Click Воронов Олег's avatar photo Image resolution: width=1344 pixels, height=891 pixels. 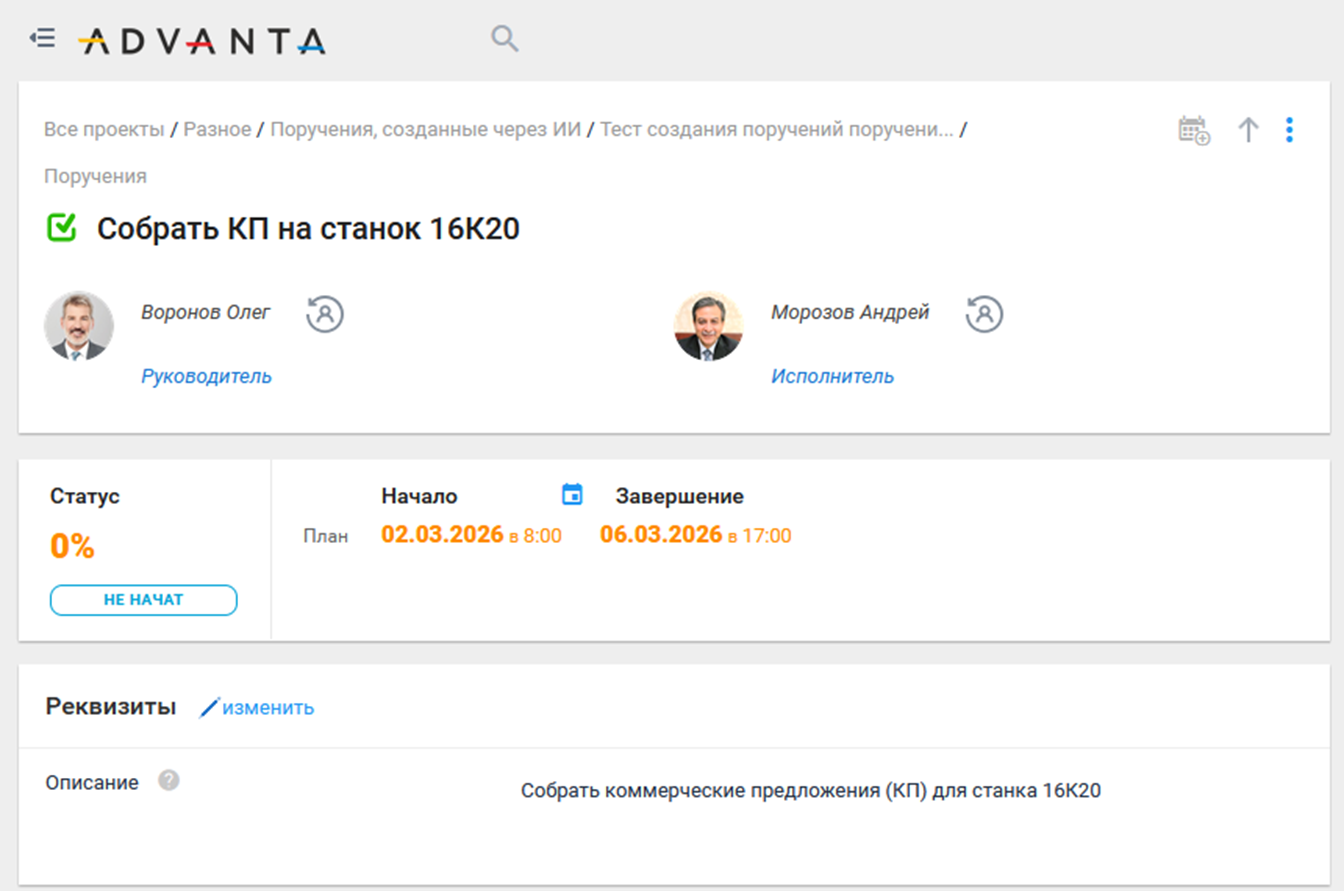(79, 326)
